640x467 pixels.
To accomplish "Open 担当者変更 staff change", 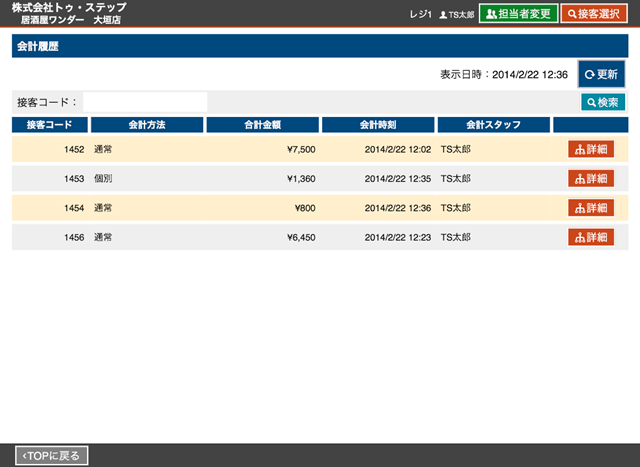I will point(518,14).
